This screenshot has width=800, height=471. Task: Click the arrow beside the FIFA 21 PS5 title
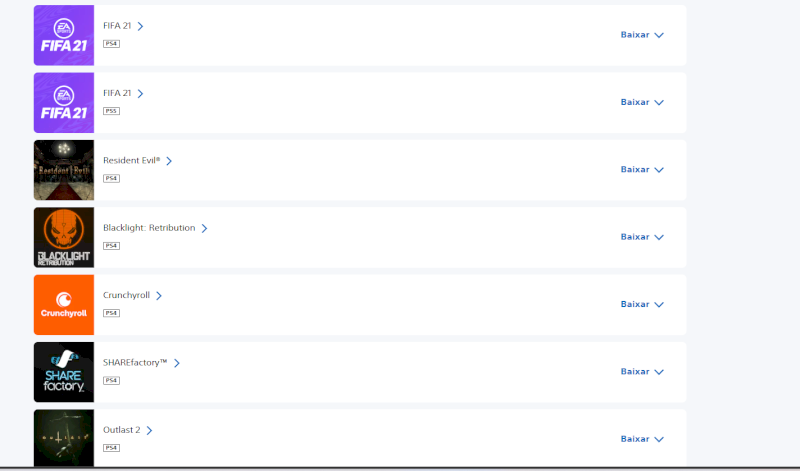(140, 93)
